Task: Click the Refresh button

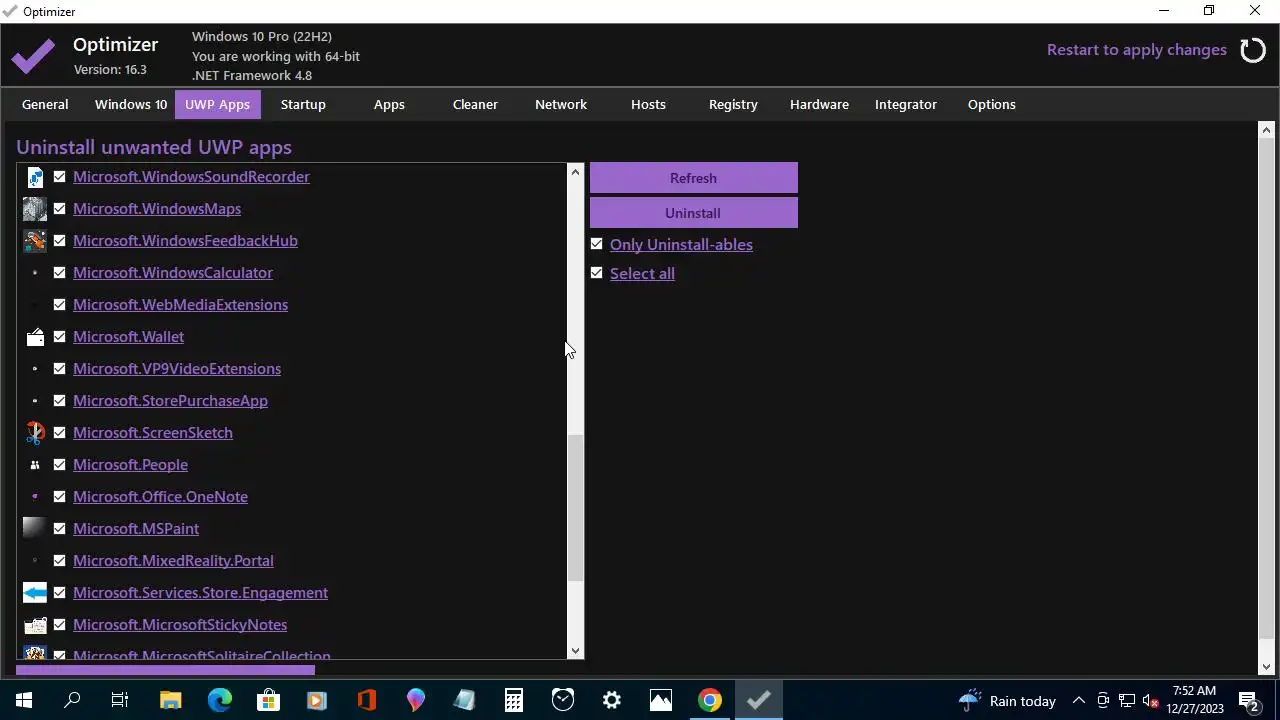Action: 693,178
